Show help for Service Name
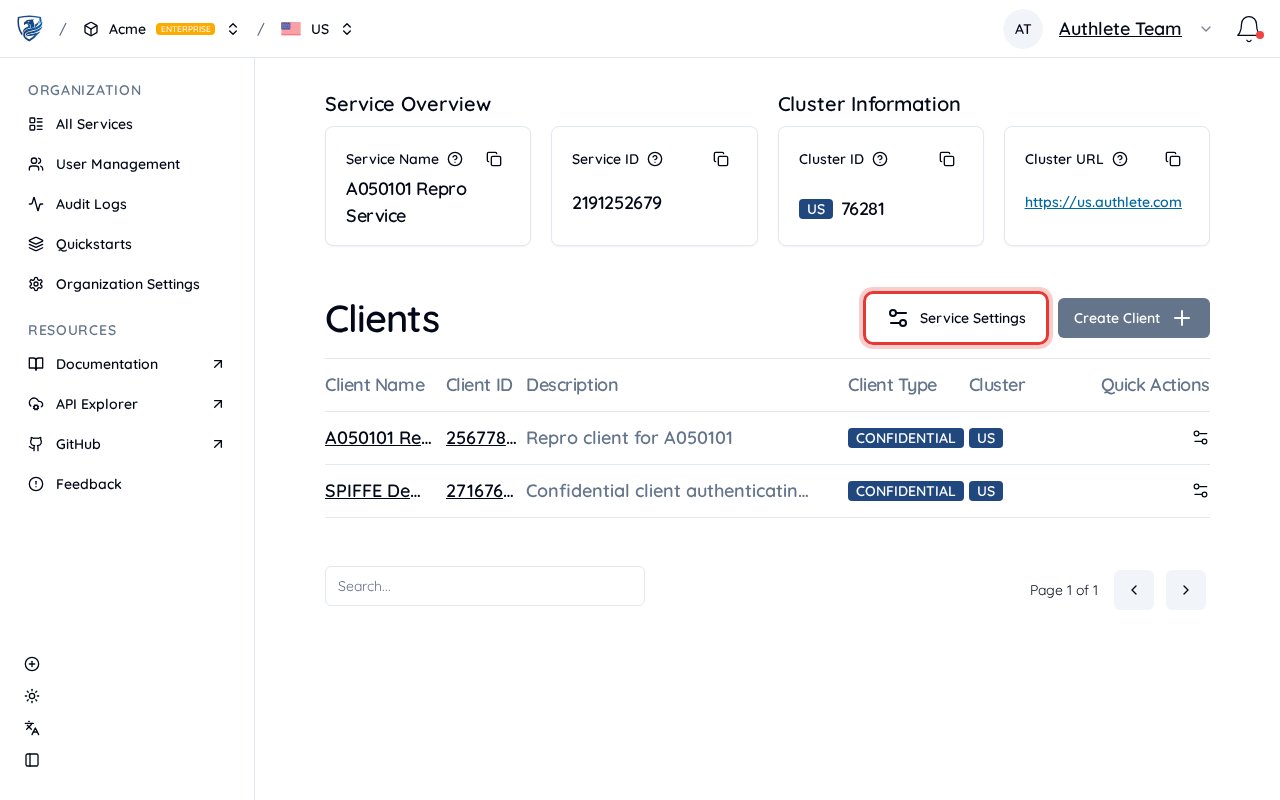This screenshot has width=1280, height=800. (455, 159)
